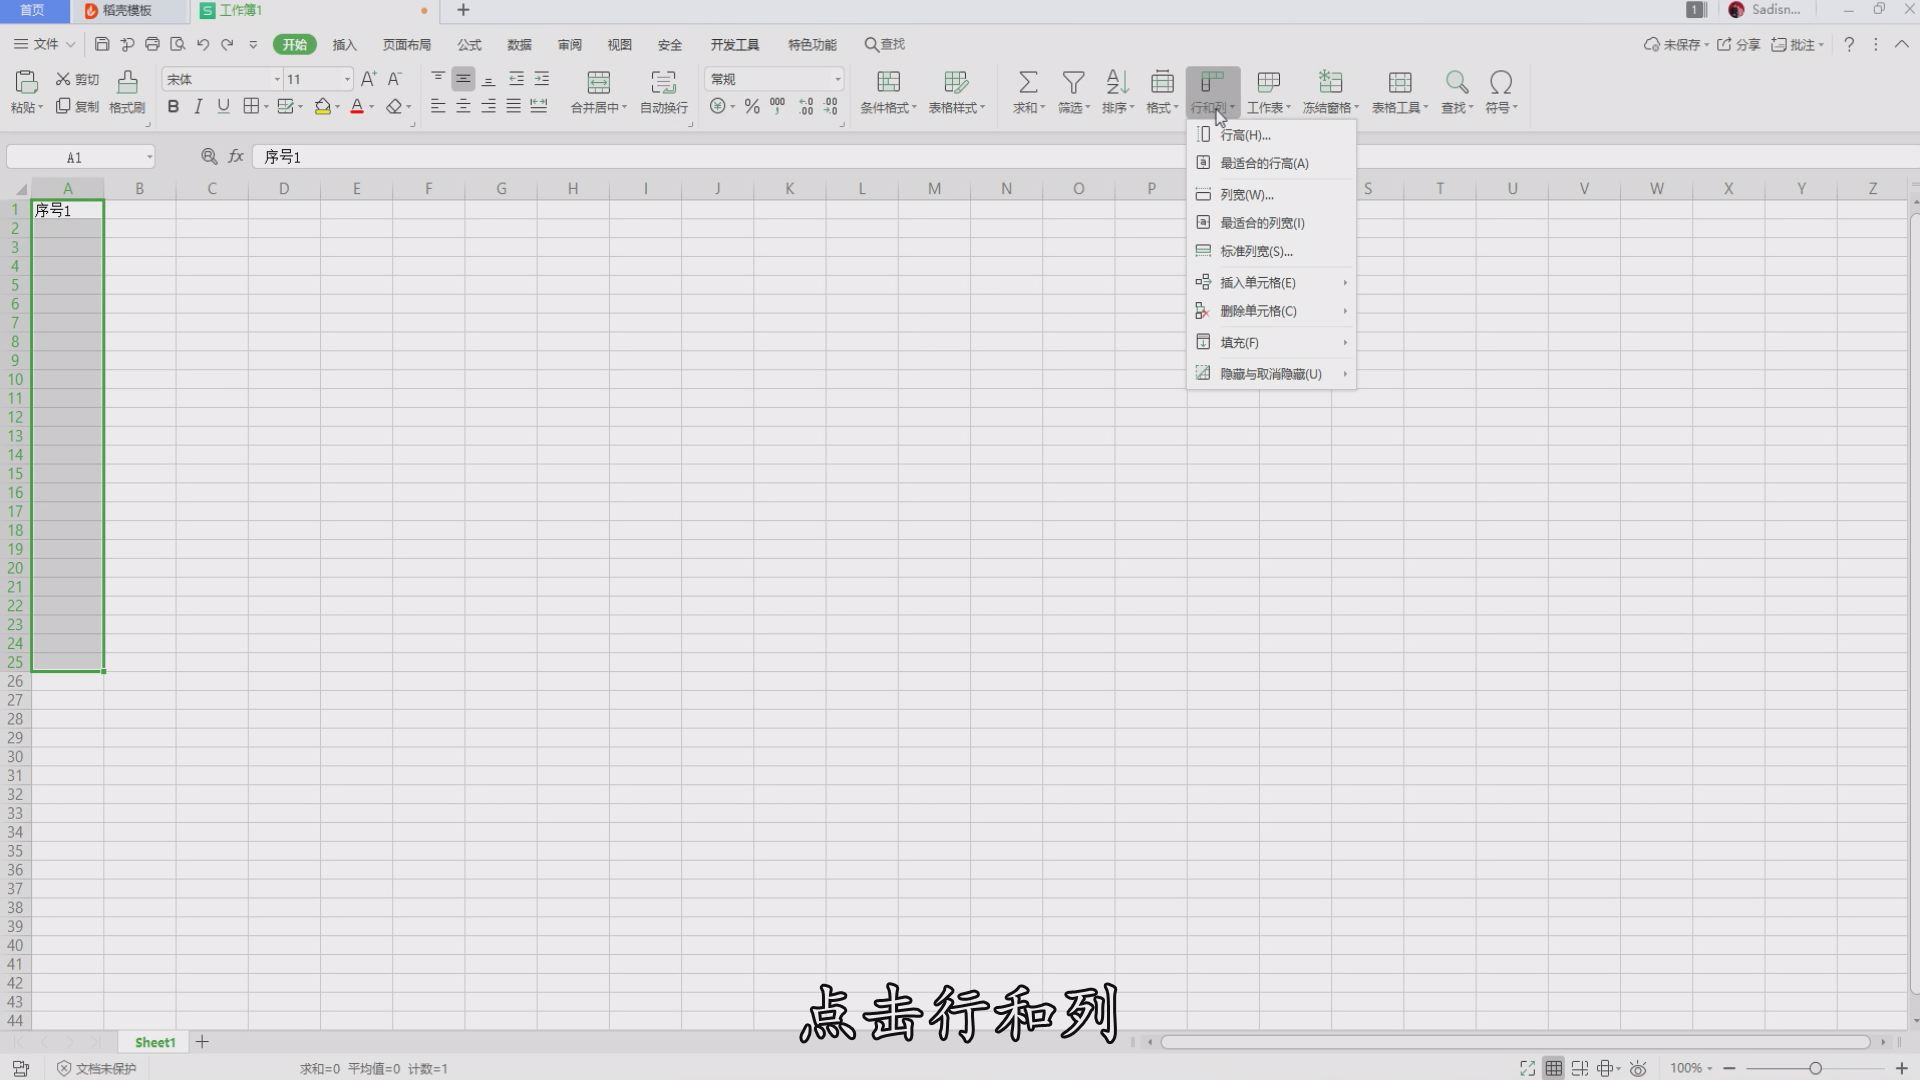Viewport: 1920px width, 1080px height.
Task: Select 最适合的行高(A) menu item
Action: click(1271, 163)
